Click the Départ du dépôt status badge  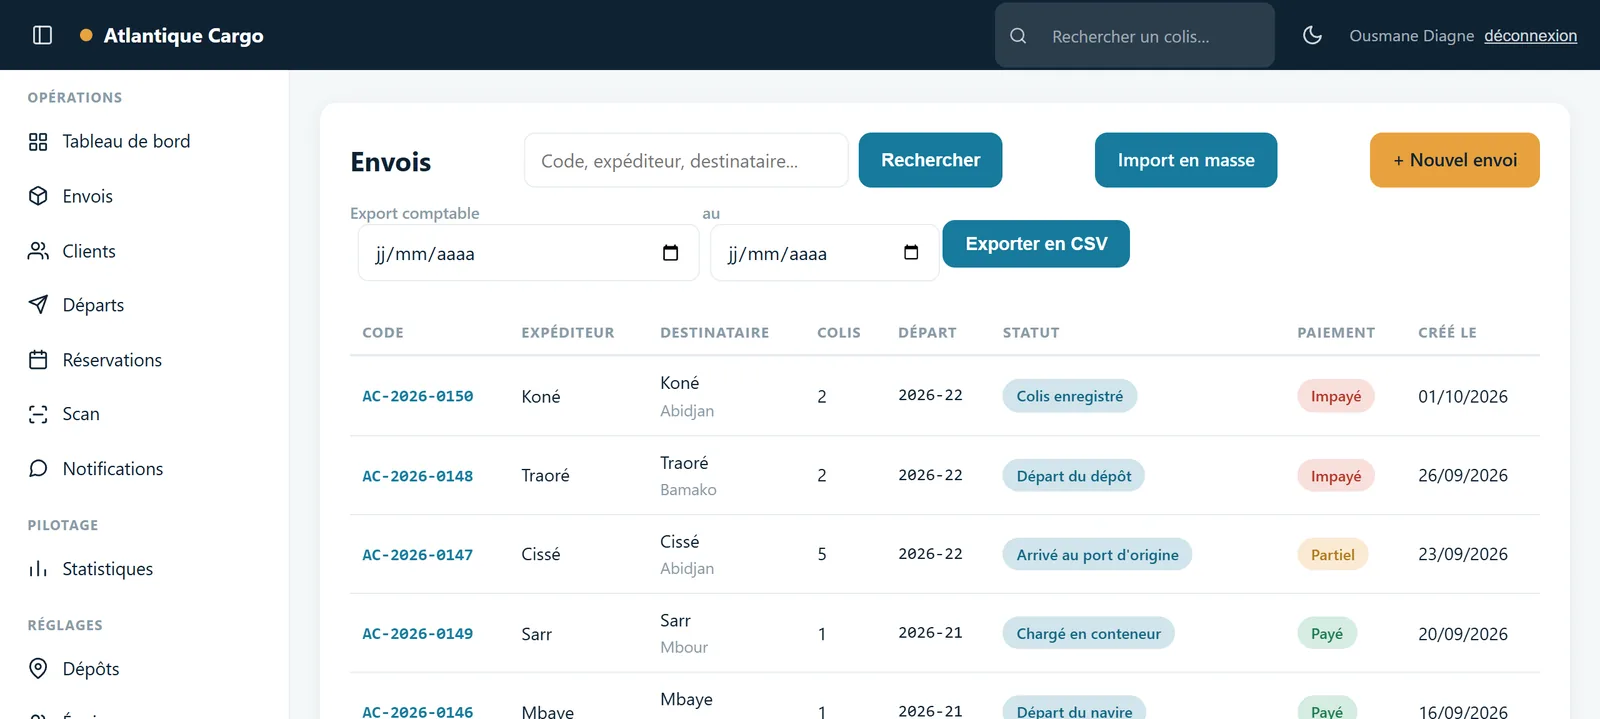[x=1074, y=476]
